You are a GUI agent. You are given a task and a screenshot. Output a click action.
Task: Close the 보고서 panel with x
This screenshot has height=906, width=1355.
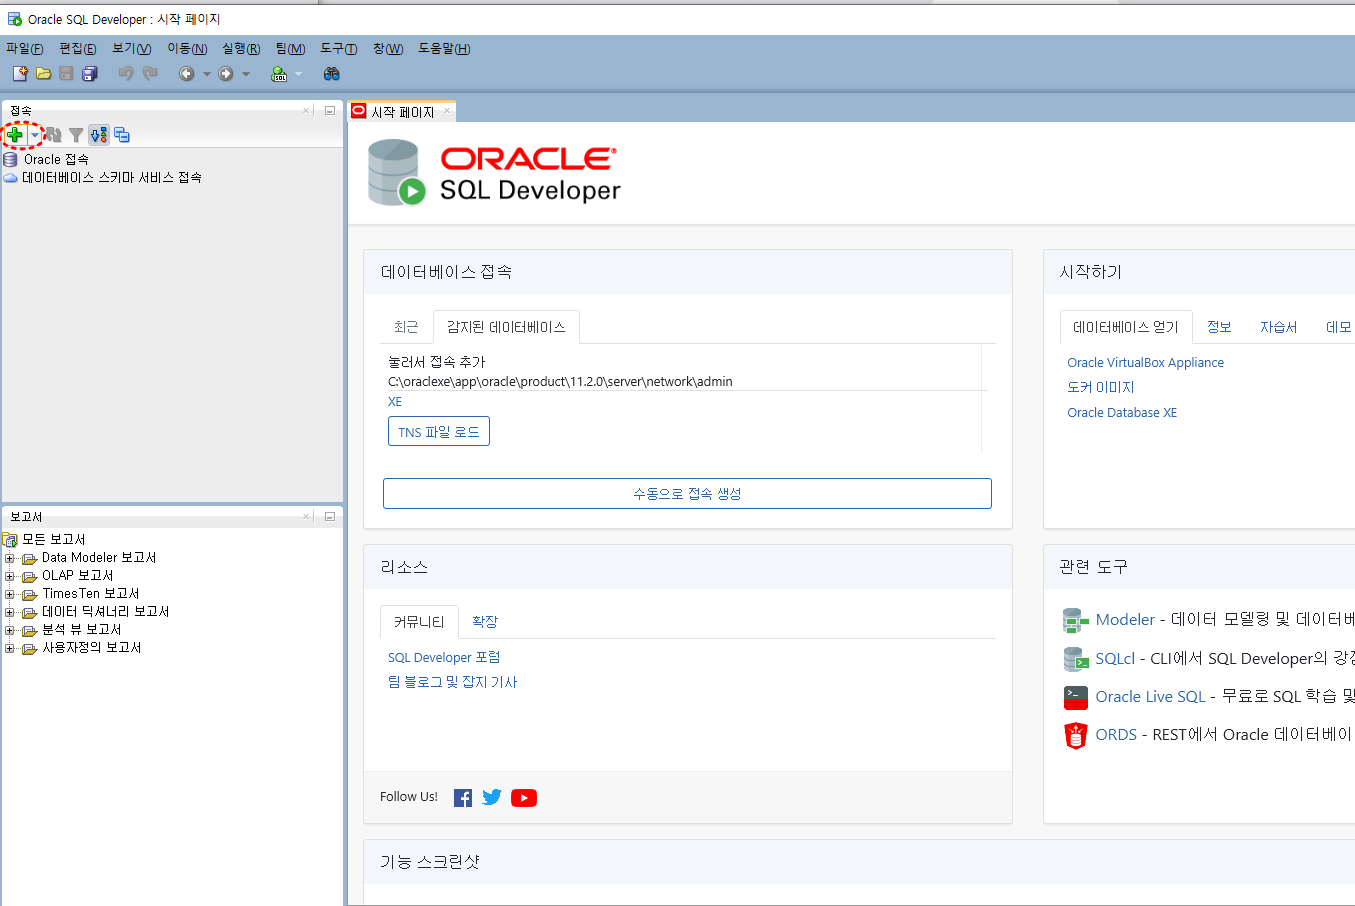tap(306, 516)
